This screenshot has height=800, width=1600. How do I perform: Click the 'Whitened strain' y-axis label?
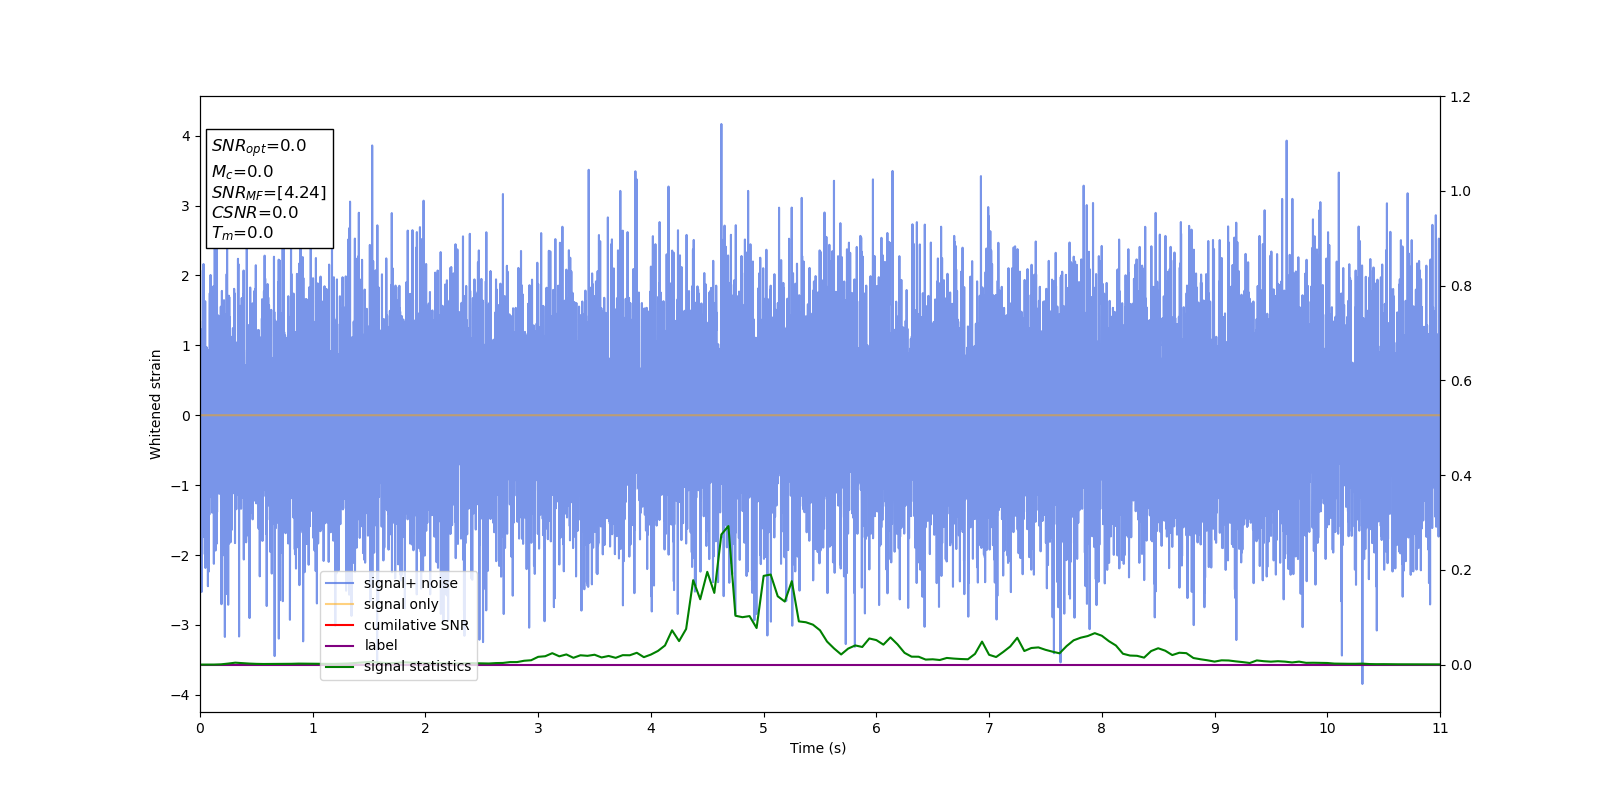pos(156,404)
